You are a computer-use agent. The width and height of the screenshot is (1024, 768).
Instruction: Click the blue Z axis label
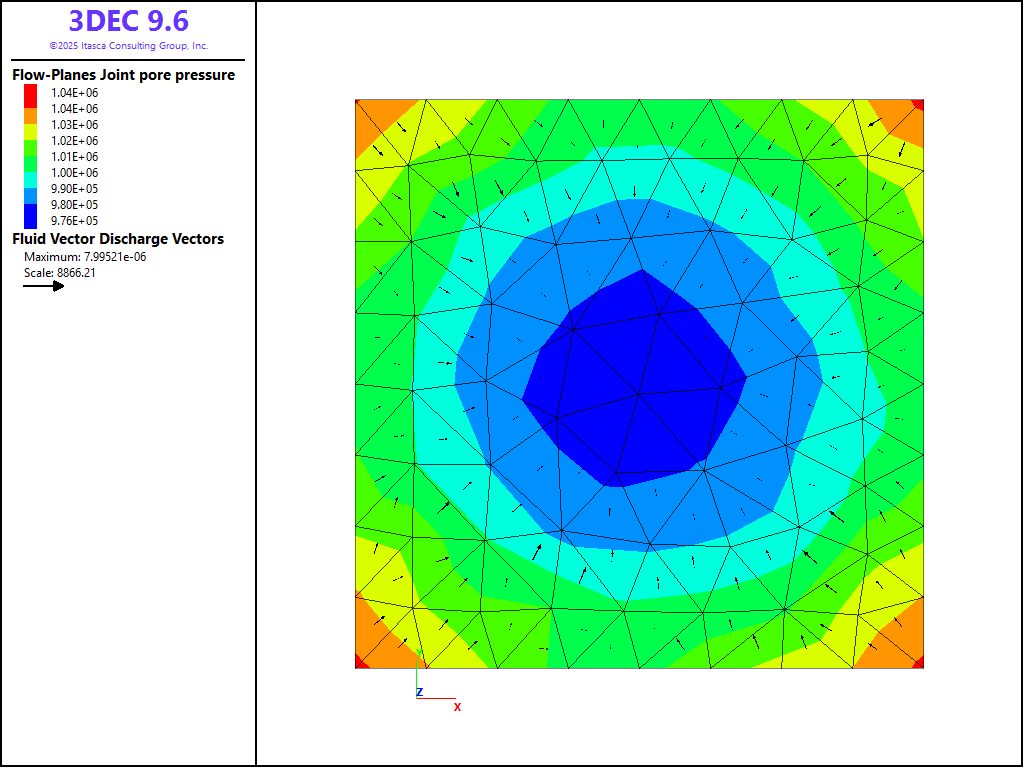pyautogui.click(x=420, y=692)
